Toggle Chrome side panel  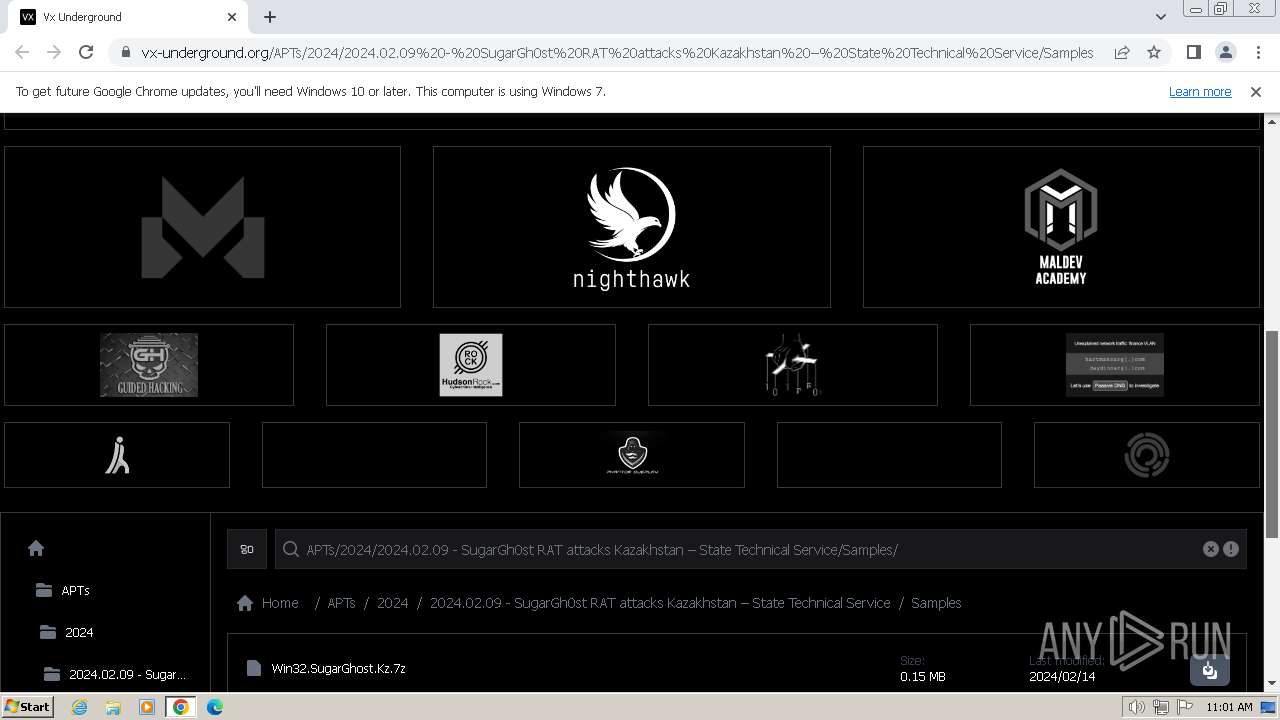[1193, 52]
